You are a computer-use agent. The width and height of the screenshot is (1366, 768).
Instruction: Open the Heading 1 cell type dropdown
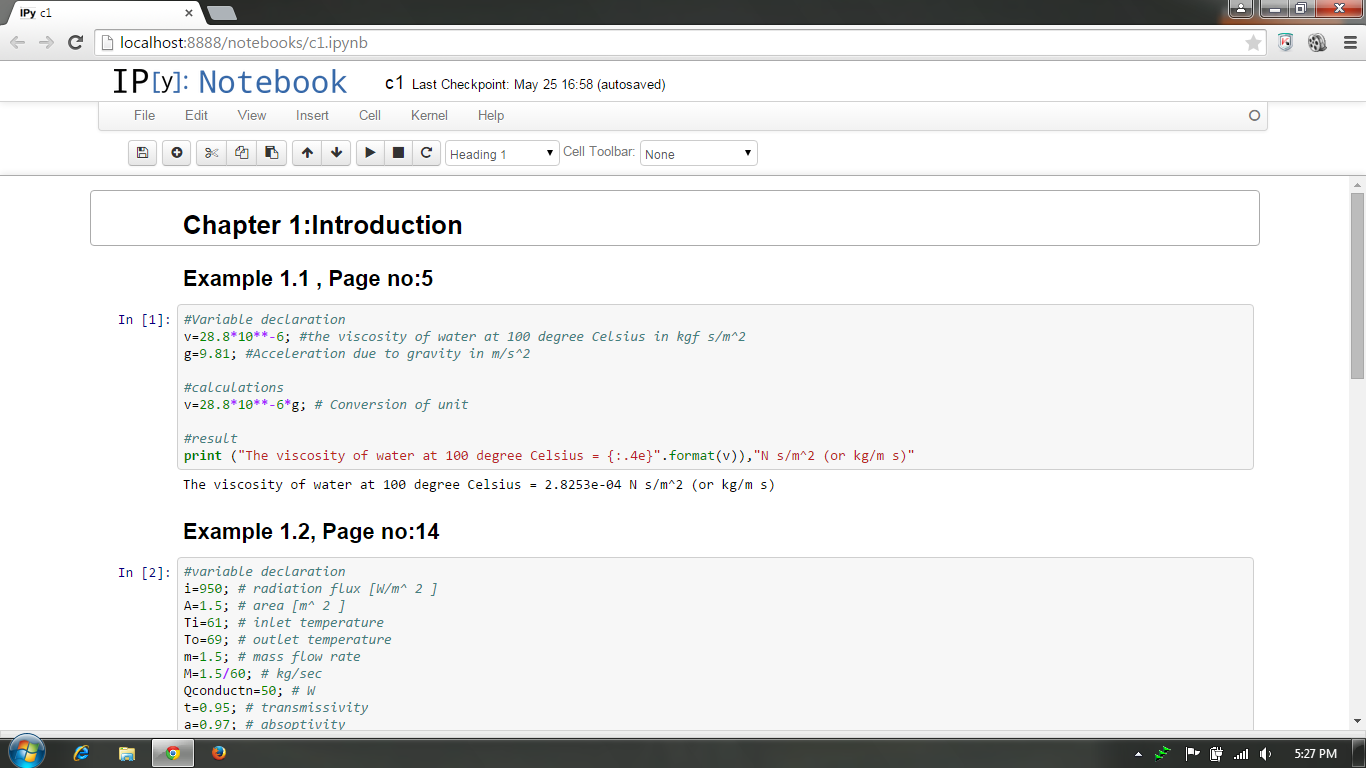[502, 154]
